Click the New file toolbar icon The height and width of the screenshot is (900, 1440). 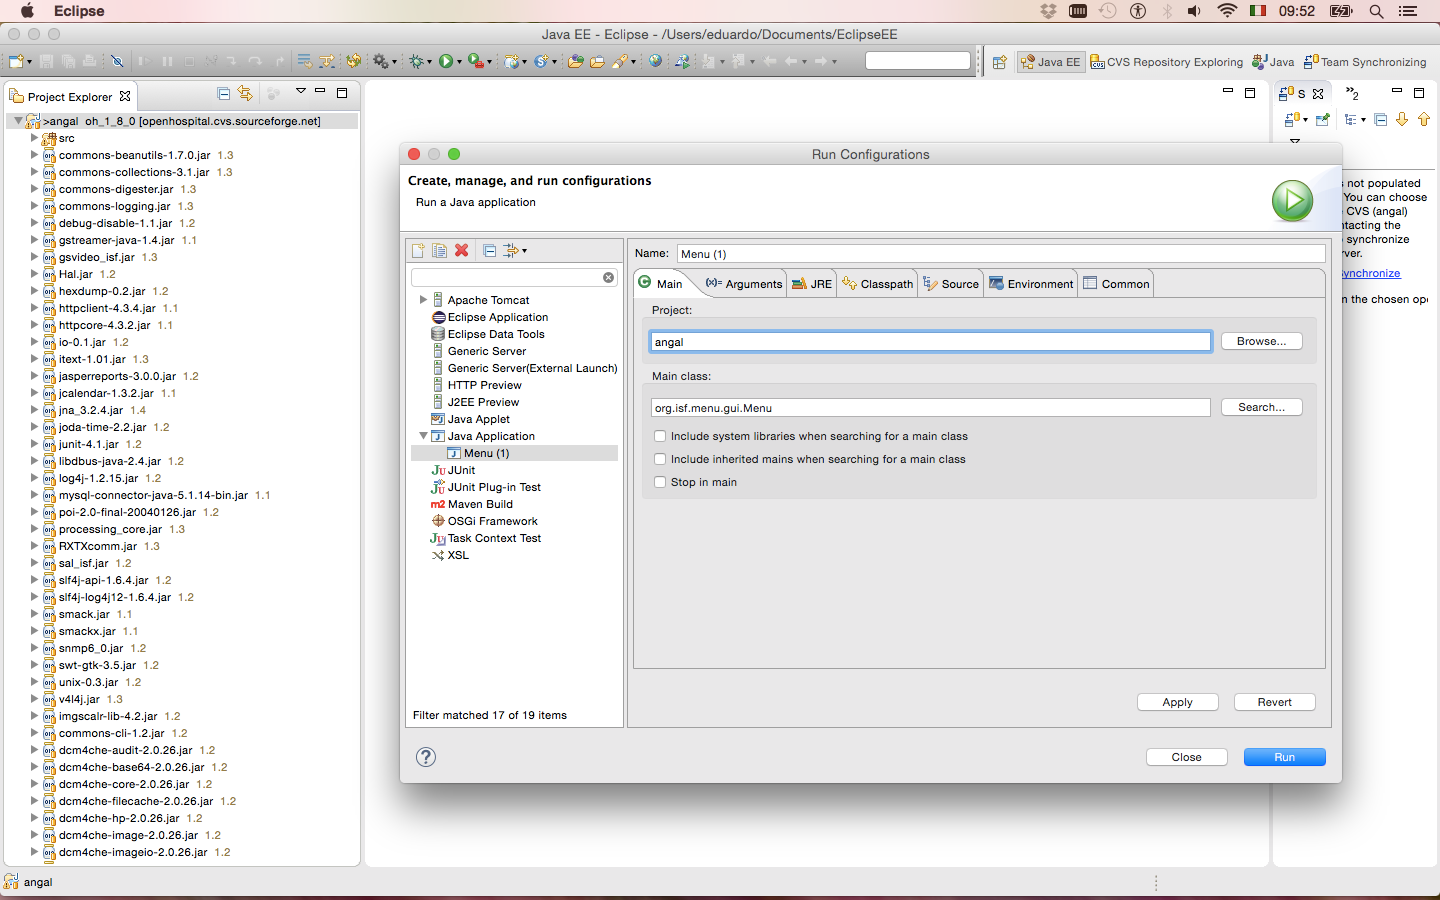[17, 61]
